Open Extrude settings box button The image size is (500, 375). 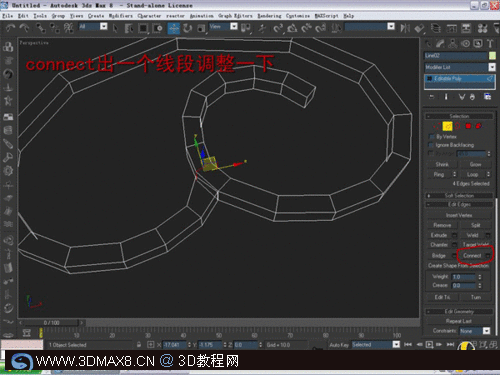point(454,235)
